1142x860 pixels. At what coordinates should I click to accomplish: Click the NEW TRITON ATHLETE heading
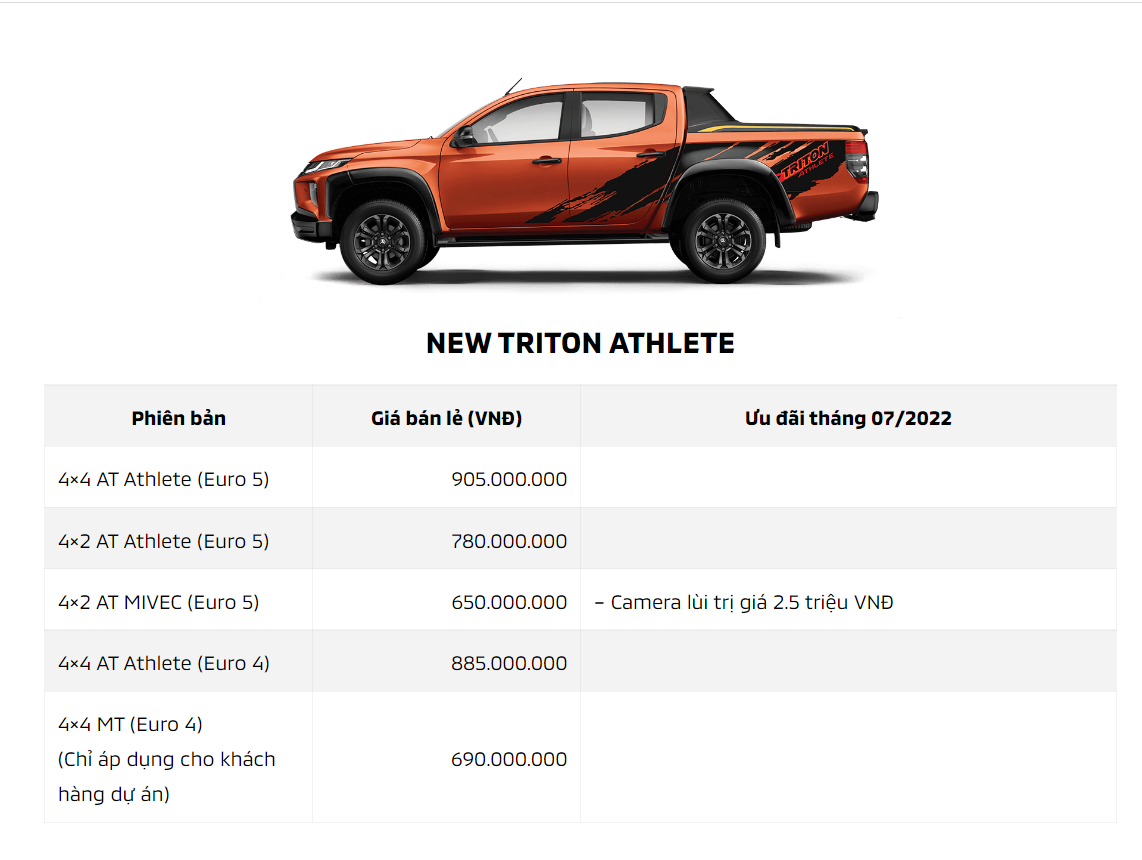point(580,344)
